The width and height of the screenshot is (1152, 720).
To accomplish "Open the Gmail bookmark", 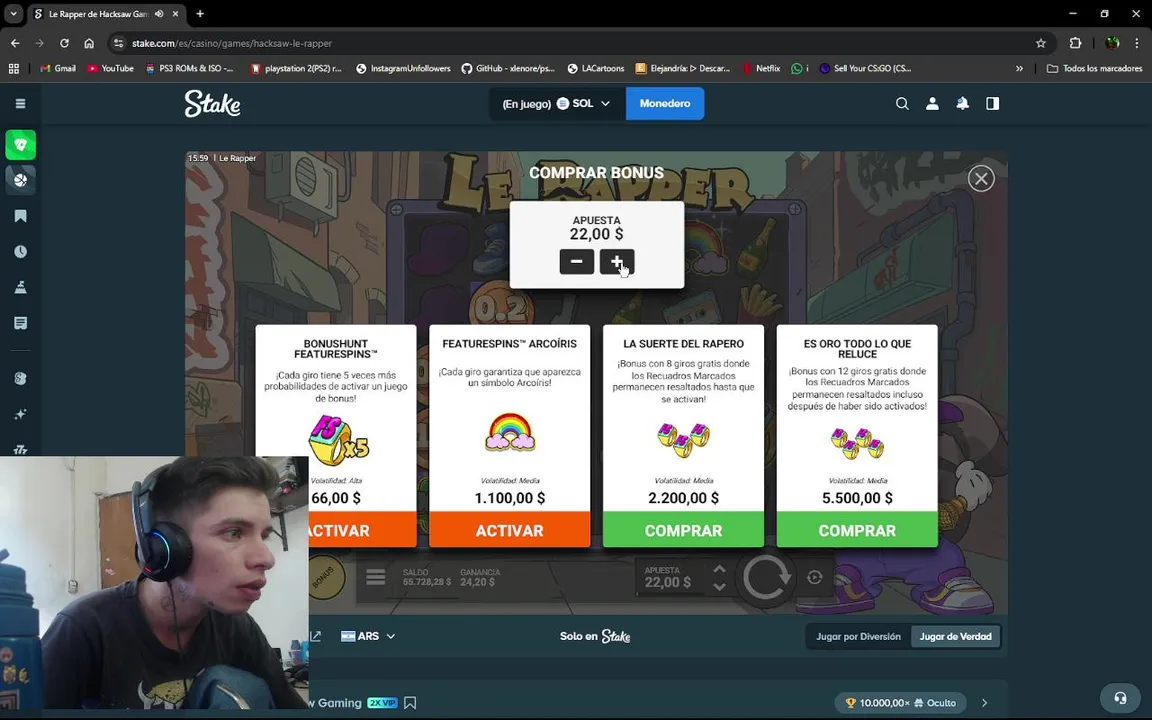I will point(58,68).
